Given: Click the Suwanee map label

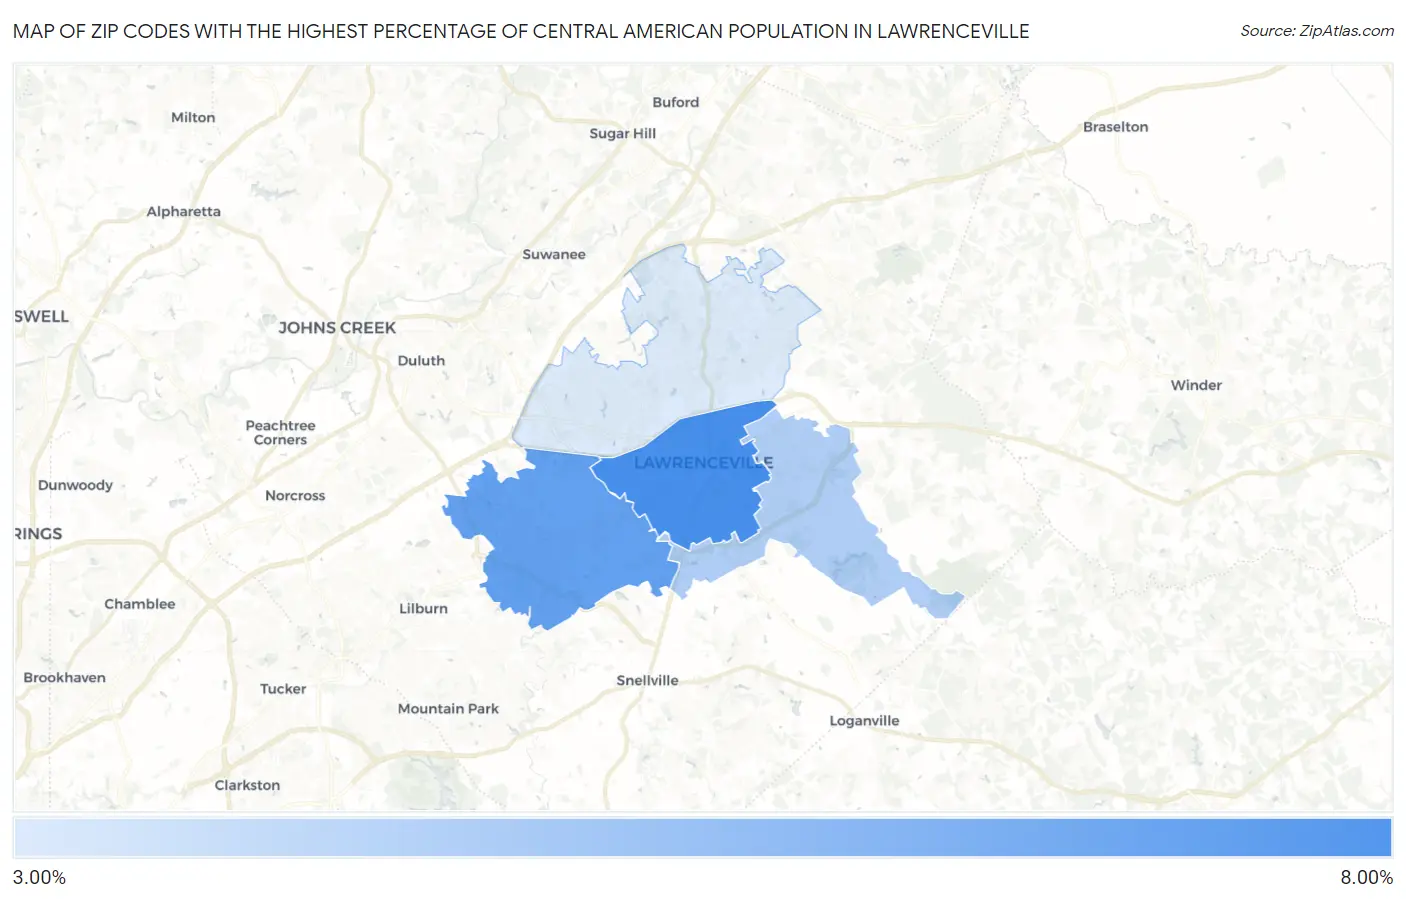Looking at the screenshot, I should (554, 255).
